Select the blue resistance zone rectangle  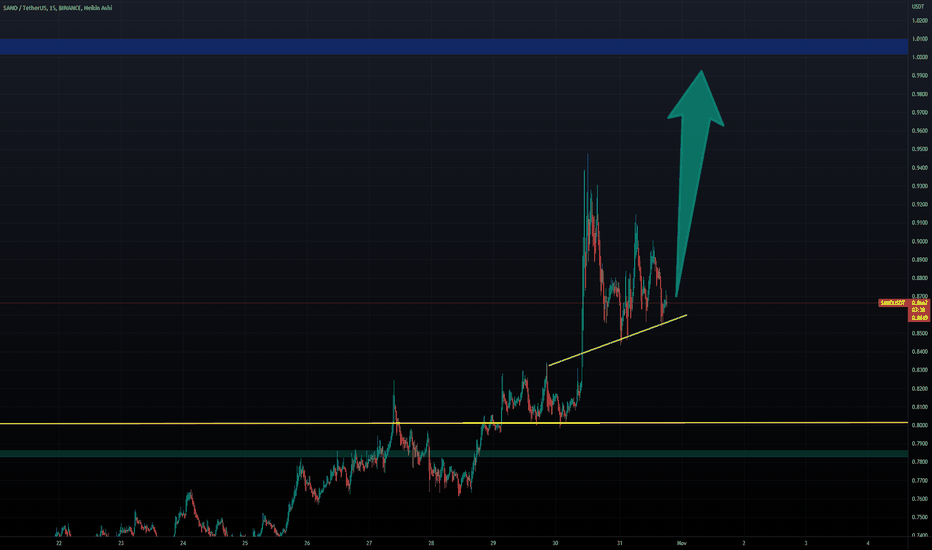pos(454,46)
